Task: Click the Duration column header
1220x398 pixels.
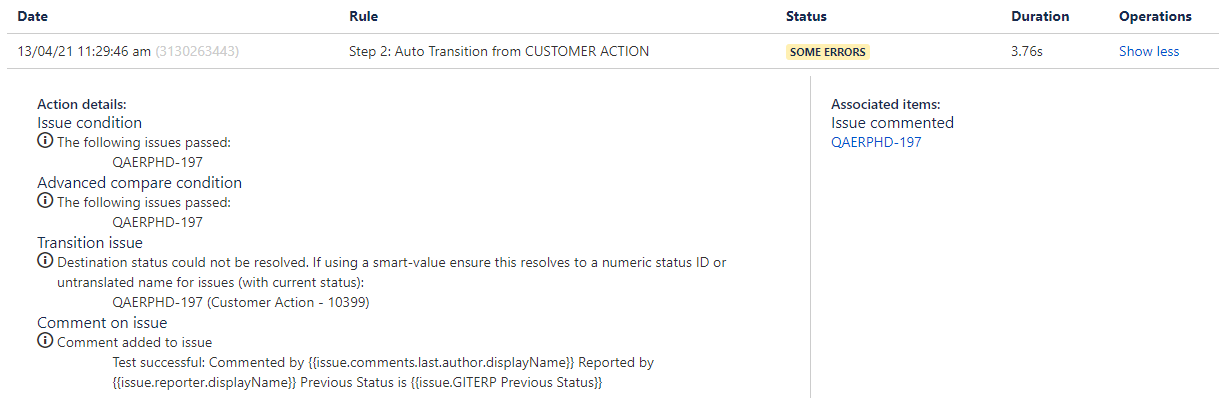Action: pos(1040,16)
